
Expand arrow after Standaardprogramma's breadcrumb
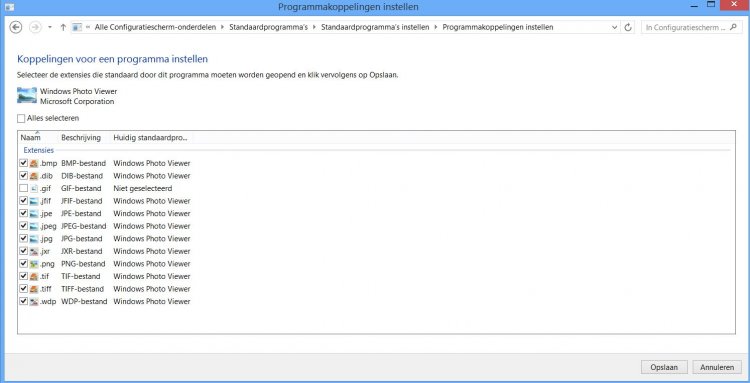point(314,27)
